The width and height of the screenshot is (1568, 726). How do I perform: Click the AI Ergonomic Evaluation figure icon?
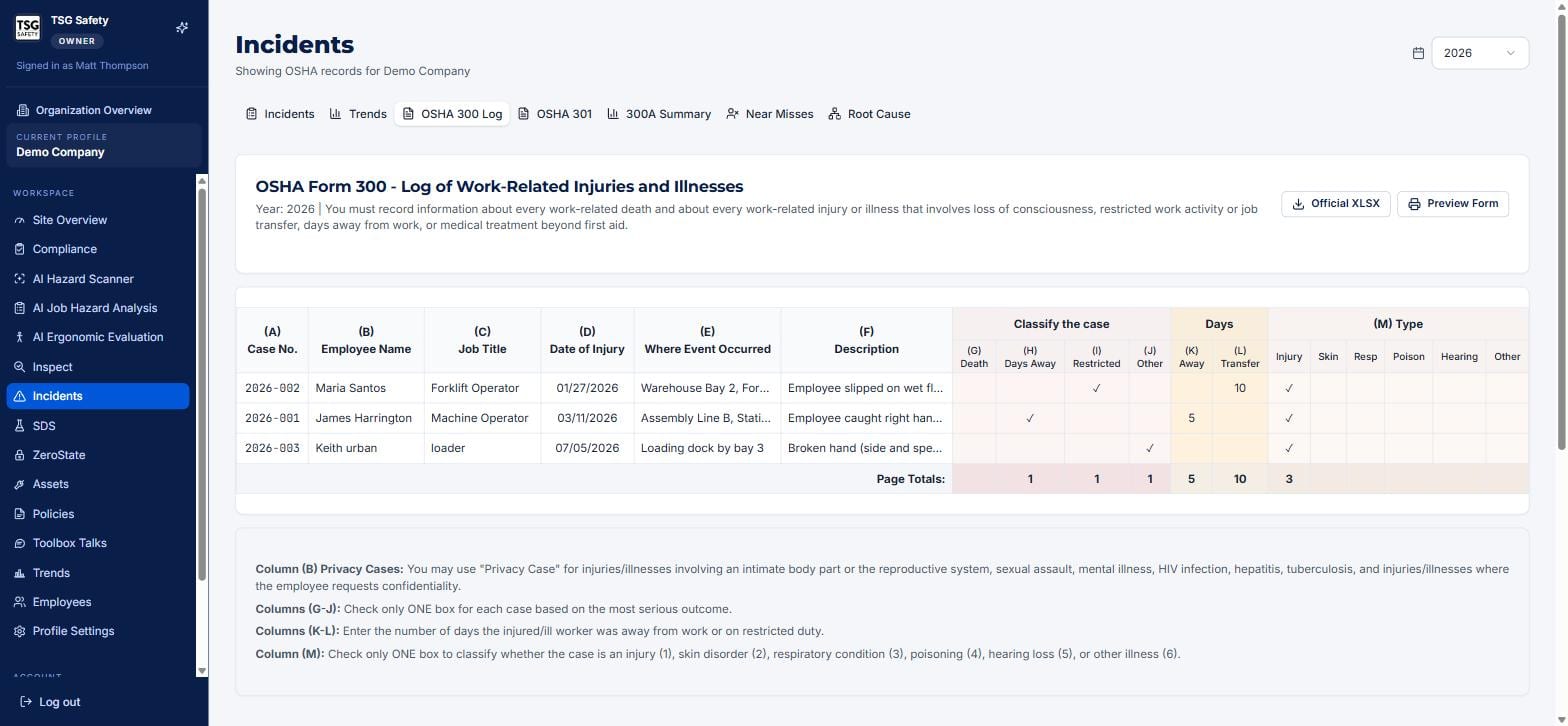tap(19, 337)
